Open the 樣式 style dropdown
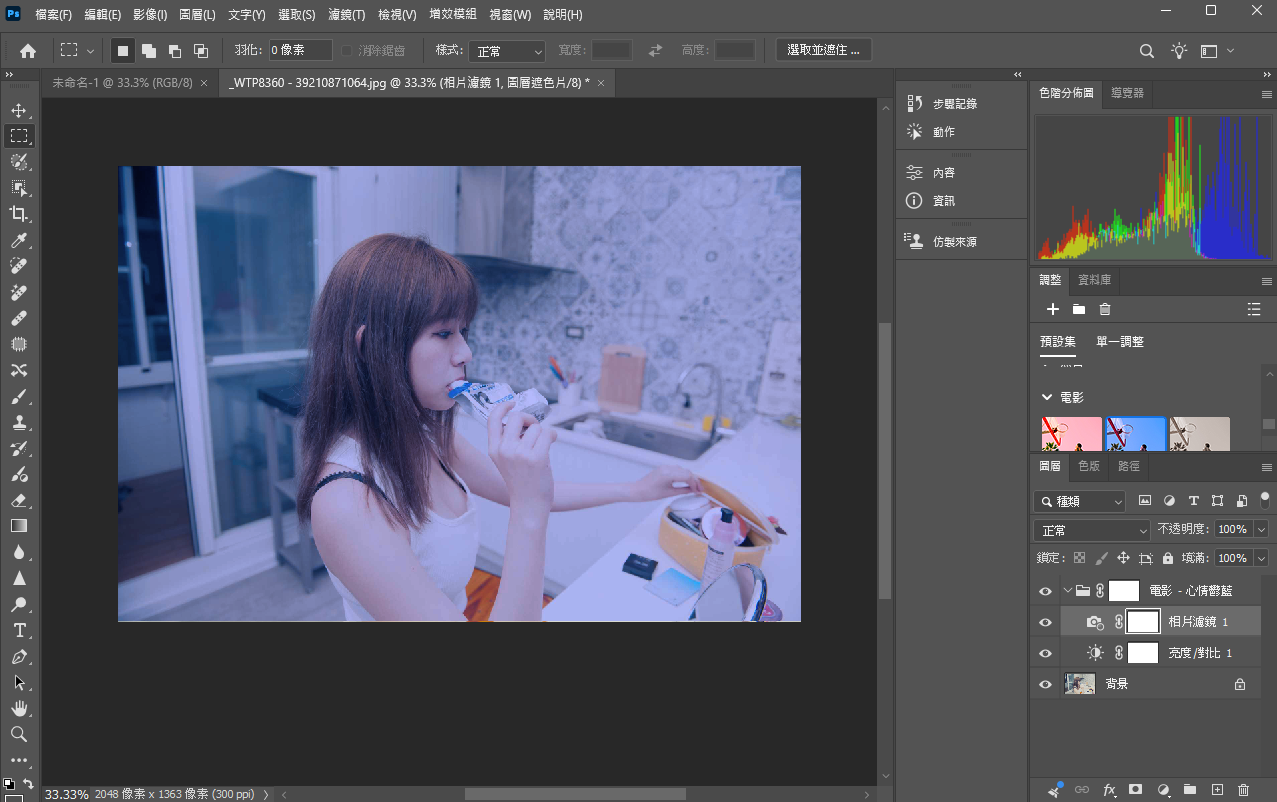 click(x=506, y=51)
